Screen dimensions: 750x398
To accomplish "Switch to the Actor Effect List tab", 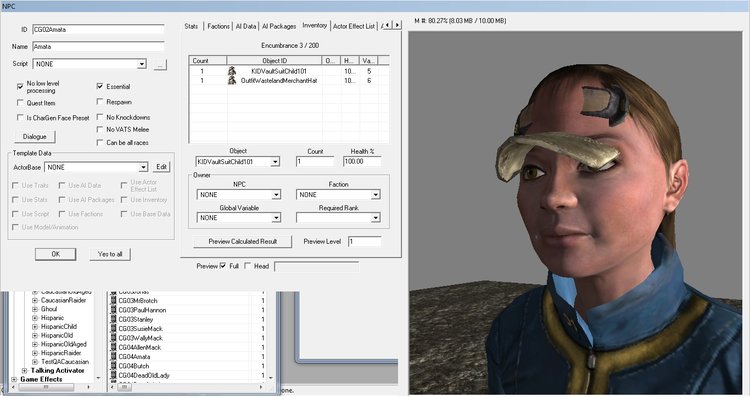I will 354,26.
